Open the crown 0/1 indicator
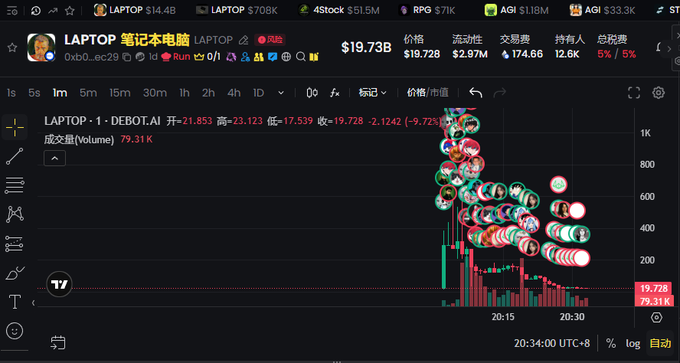The height and width of the screenshot is (363, 680). pyautogui.click(x=208, y=57)
